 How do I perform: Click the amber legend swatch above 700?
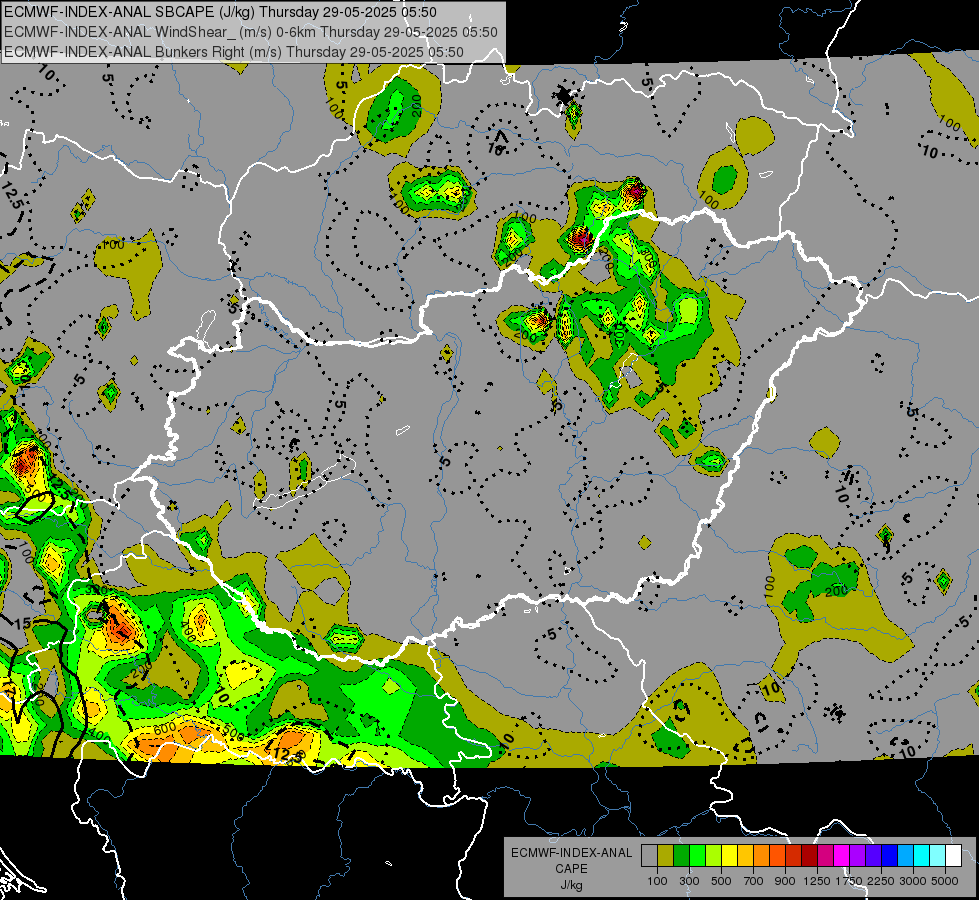[x=745, y=856]
